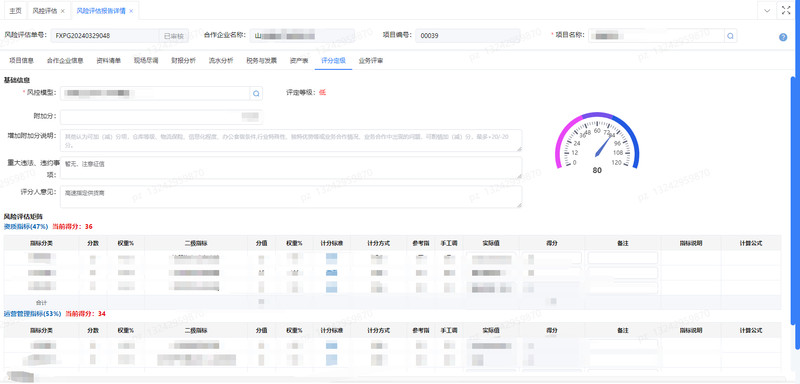The height and width of the screenshot is (384, 800).
Task: Open the 资产表 section tab
Action: click(x=299, y=60)
